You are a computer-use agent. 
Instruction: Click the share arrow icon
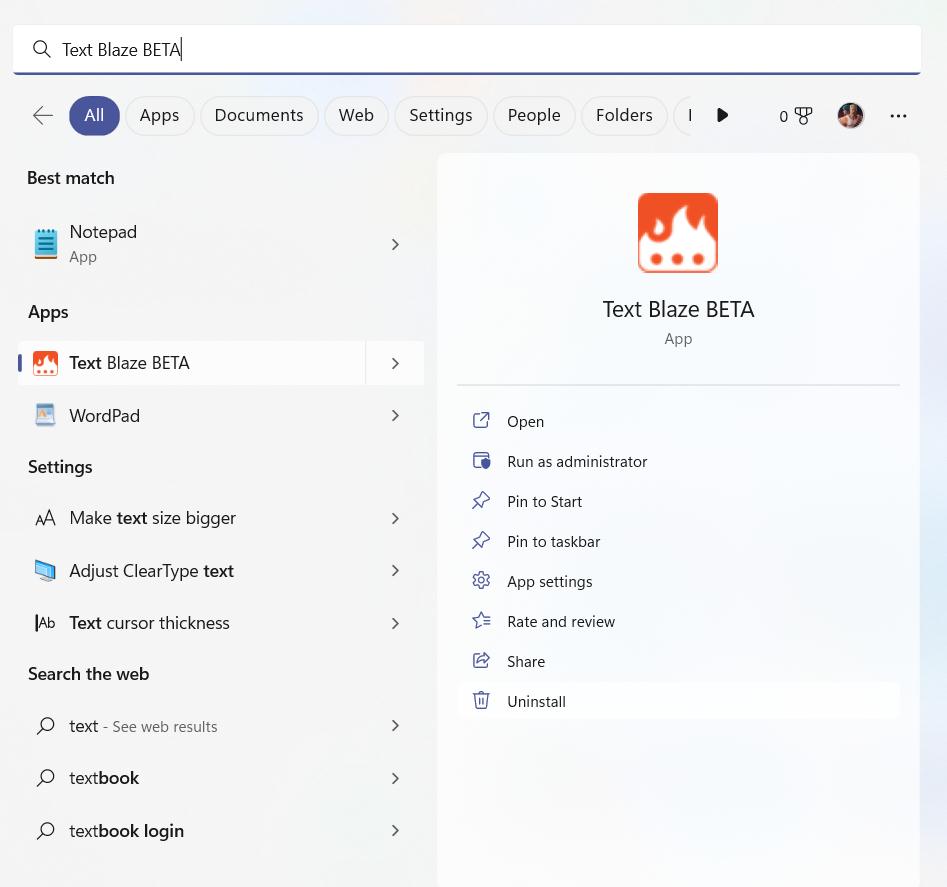[x=481, y=660]
